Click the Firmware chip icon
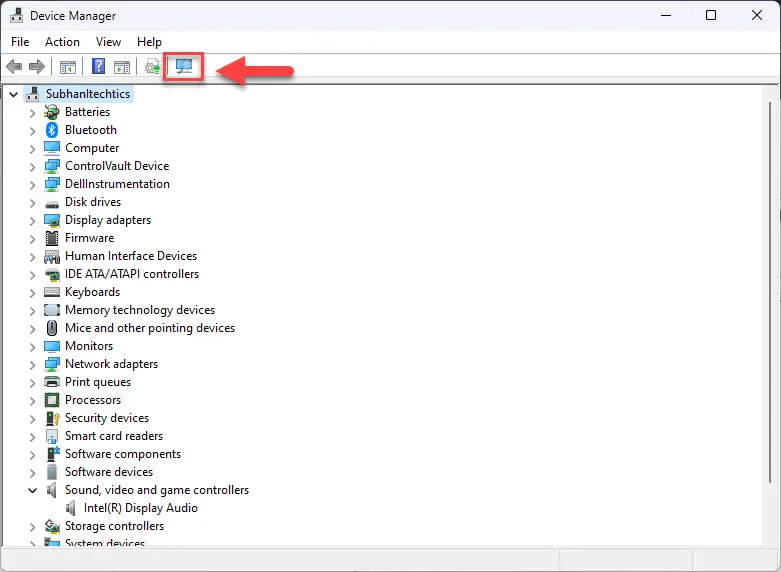The image size is (781, 572). pos(52,238)
